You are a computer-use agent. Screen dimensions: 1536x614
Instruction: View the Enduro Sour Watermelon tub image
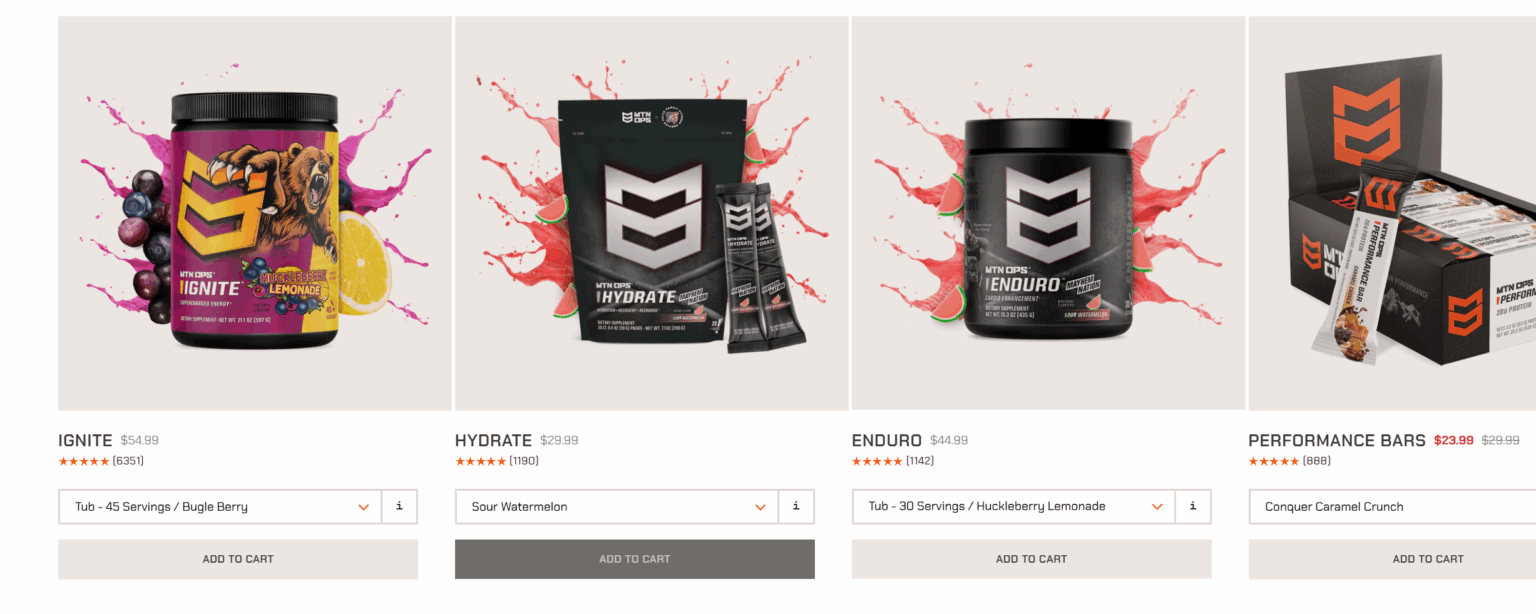tap(1048, 213)
